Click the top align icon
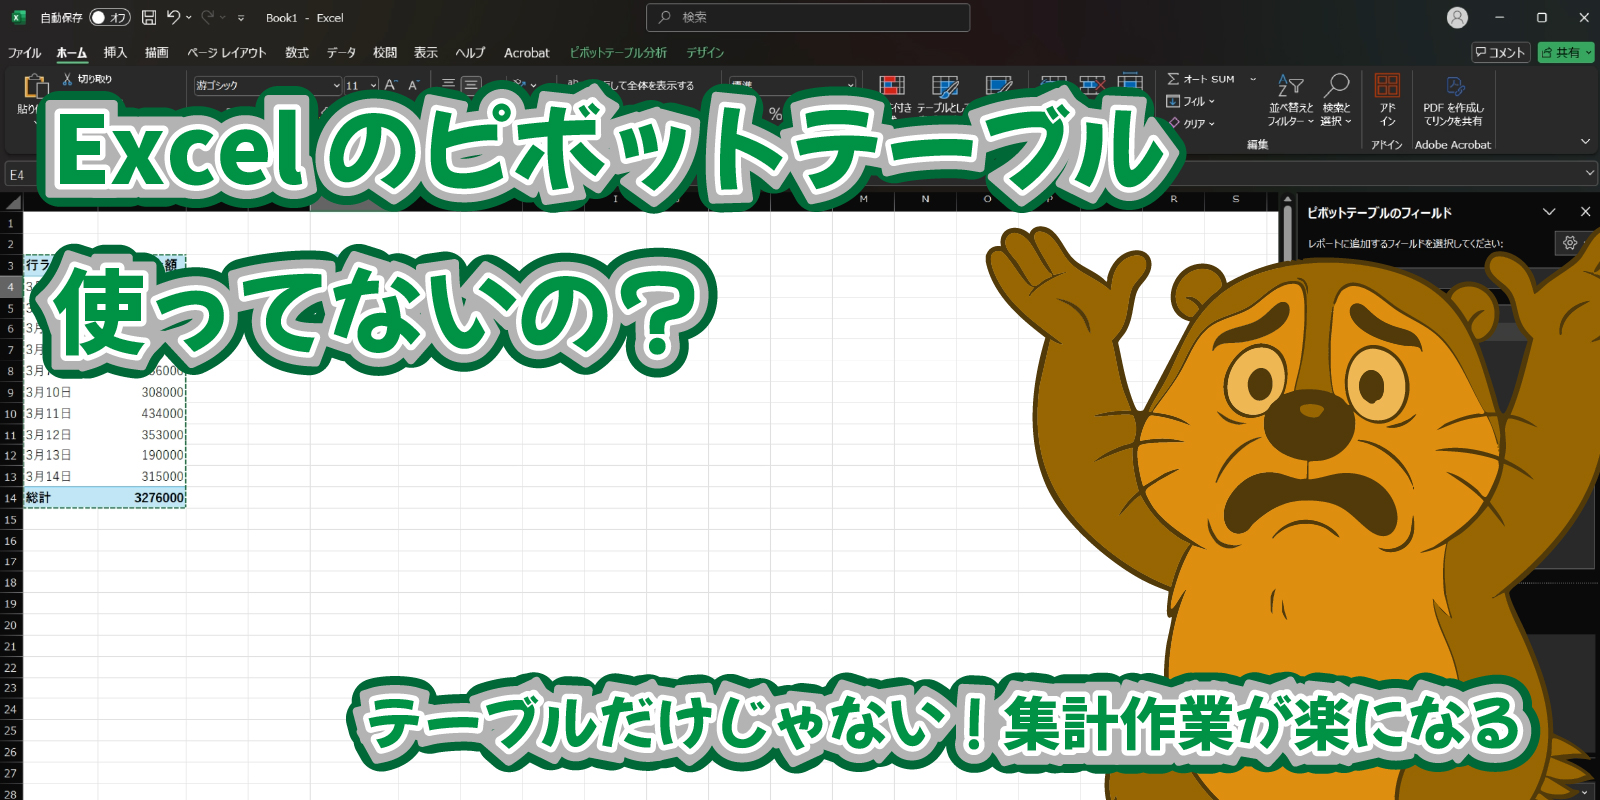This screenshot has height=800, width=1600. coord(449,86)
